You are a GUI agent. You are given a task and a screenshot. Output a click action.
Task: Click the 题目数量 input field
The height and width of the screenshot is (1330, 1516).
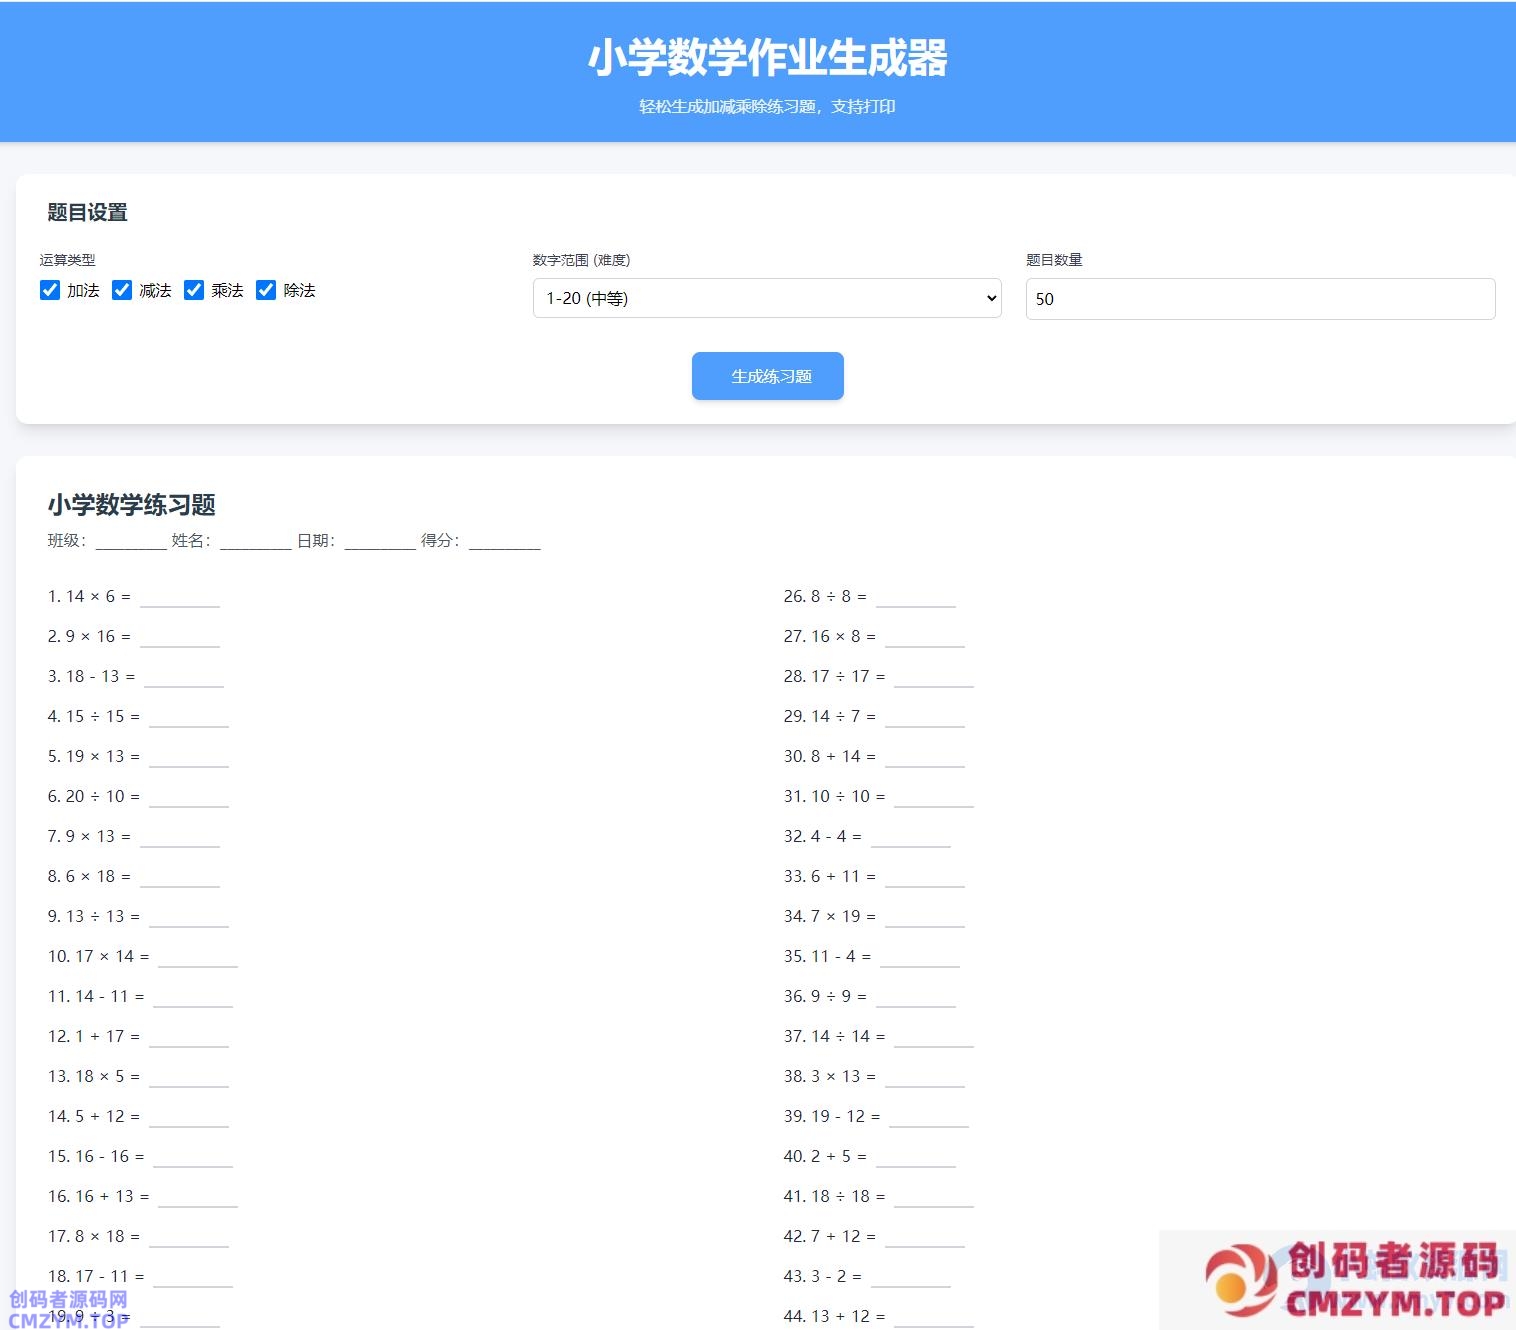(x=1260, y=299)
